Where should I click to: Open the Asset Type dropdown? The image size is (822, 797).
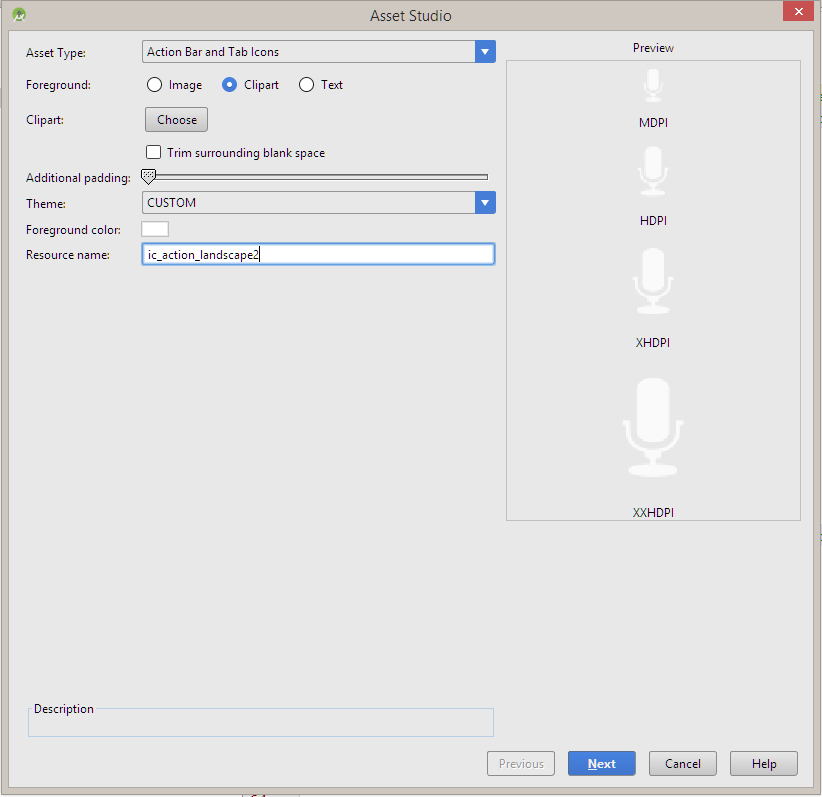[x=310, y=52]
